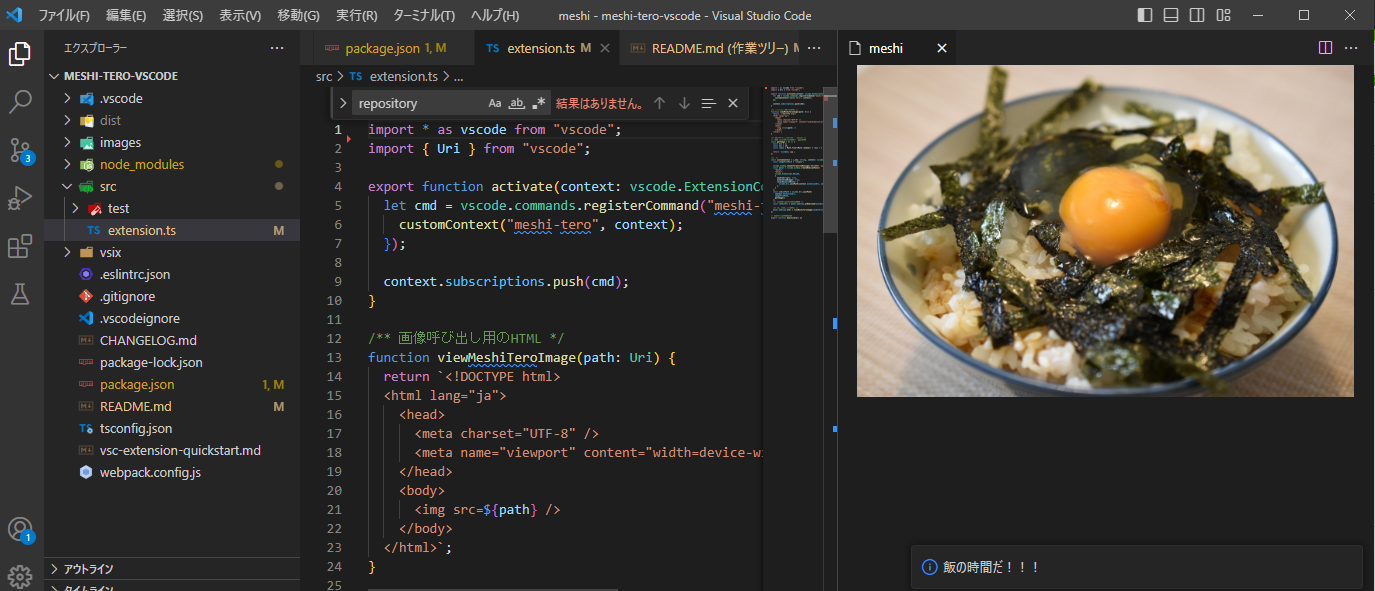Close the meshi webview tab
Screen dimensions: 1375x591
click(x=941, y=48)
